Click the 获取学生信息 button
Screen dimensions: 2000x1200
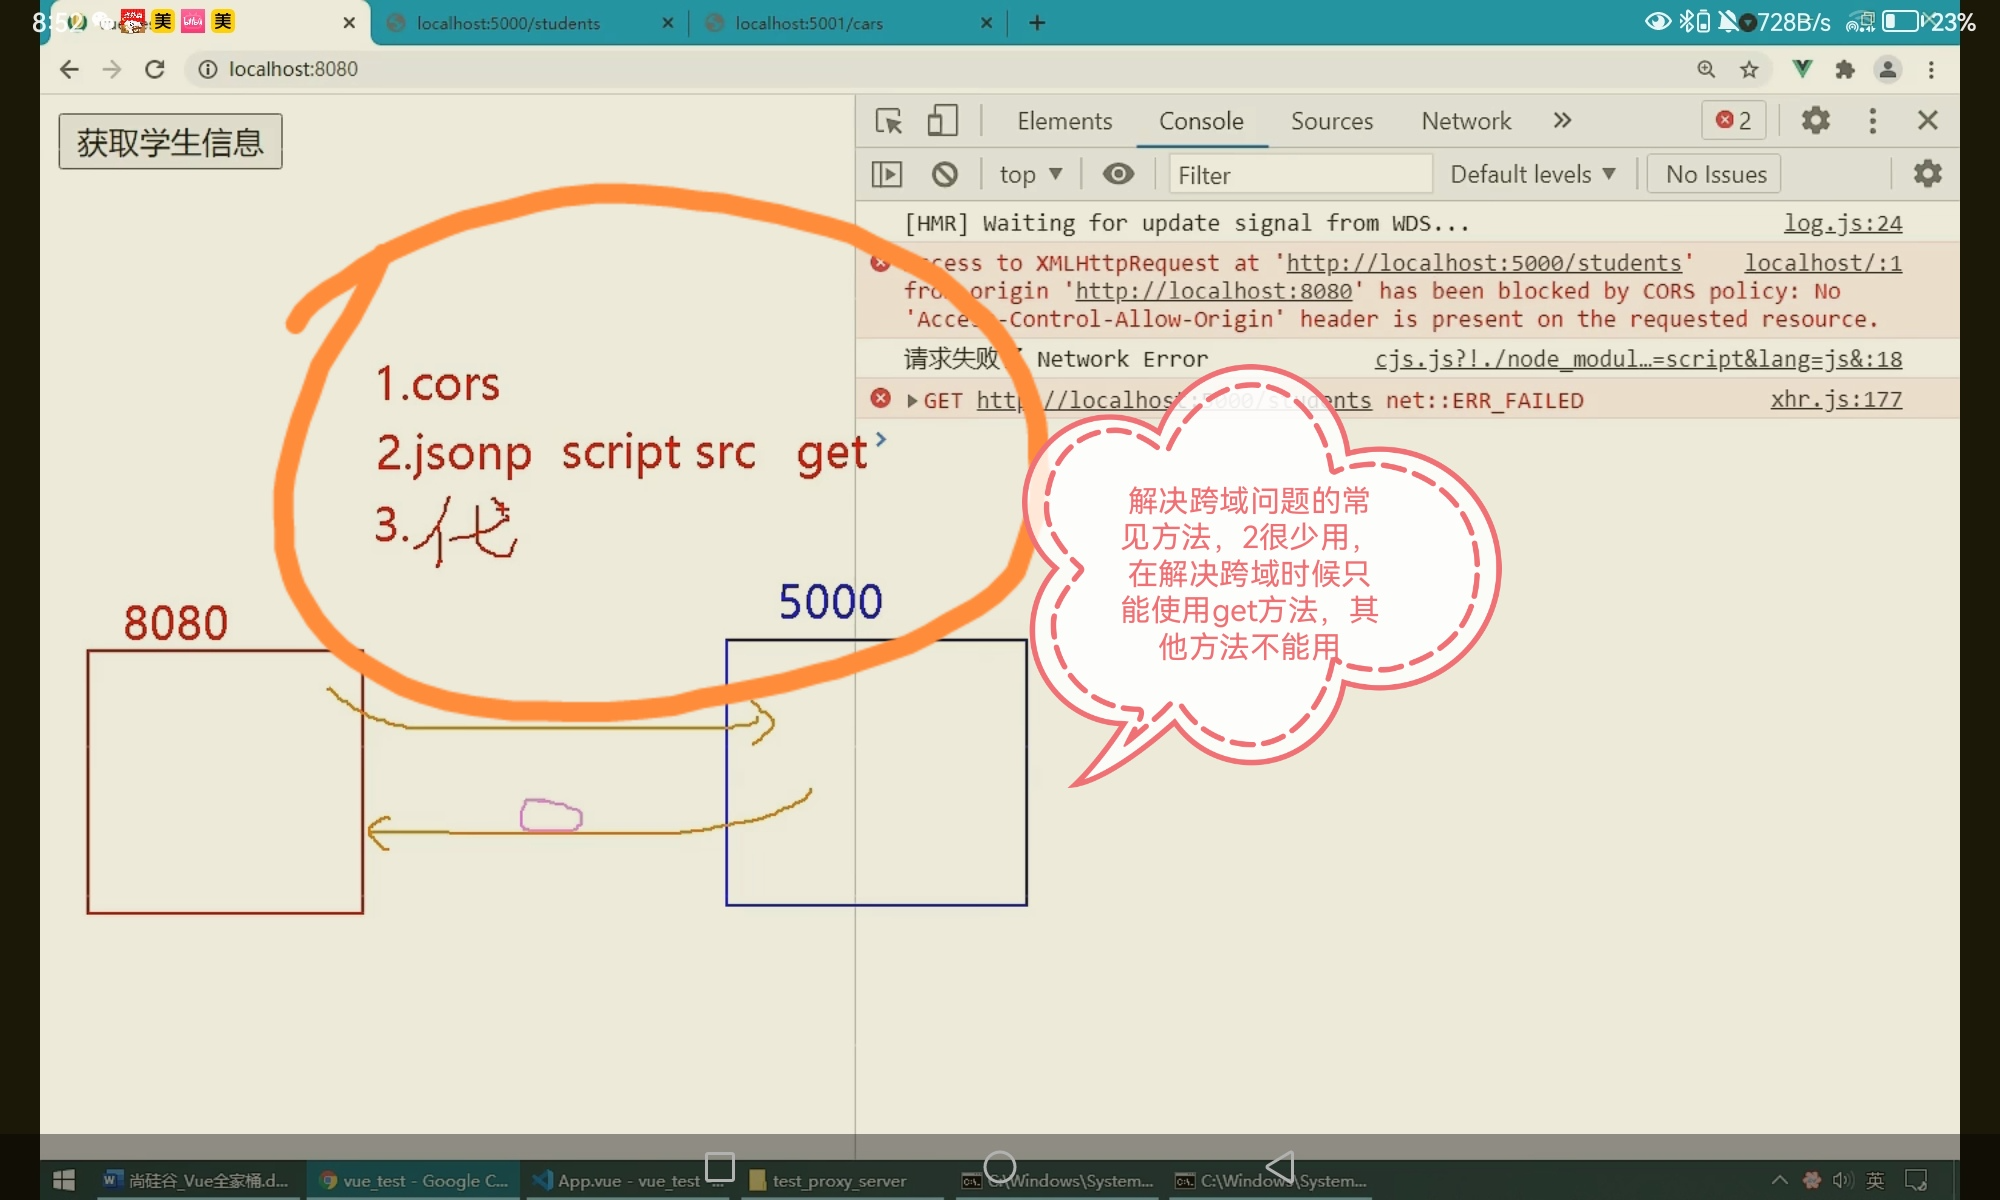tap(170, 142)
